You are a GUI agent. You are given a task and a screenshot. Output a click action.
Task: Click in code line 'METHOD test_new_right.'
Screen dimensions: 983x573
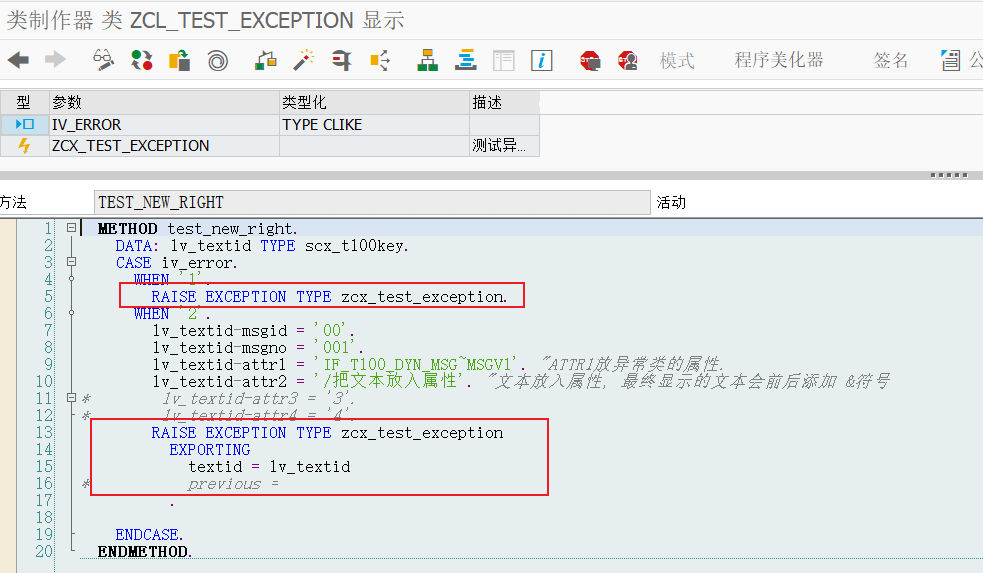point(197,228)
